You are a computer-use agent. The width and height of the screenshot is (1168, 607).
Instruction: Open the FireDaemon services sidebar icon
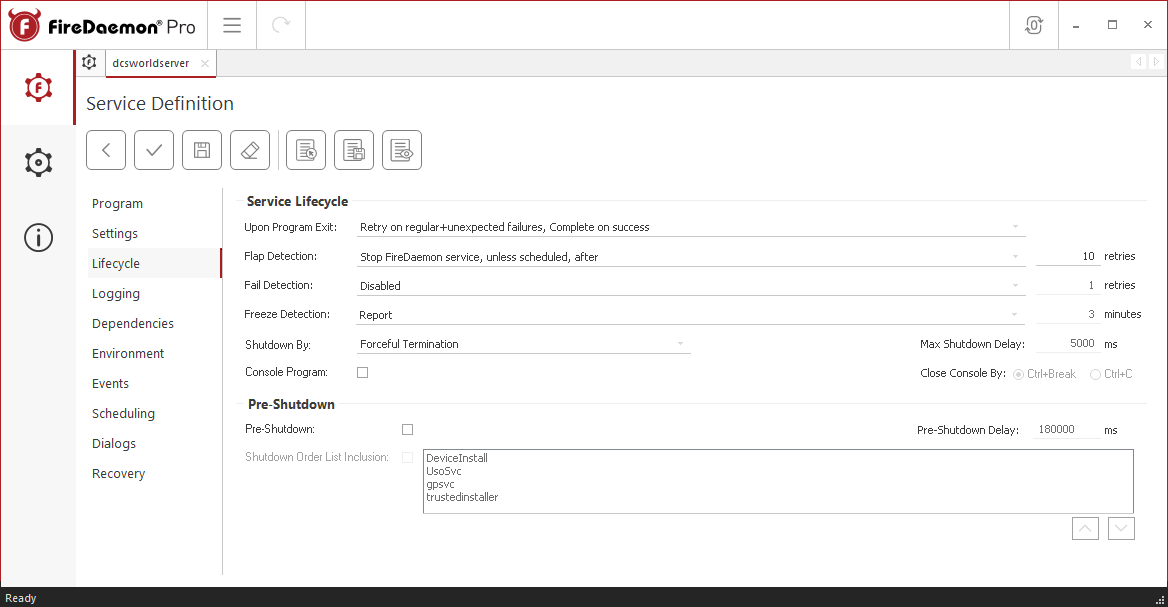(38, 88)
